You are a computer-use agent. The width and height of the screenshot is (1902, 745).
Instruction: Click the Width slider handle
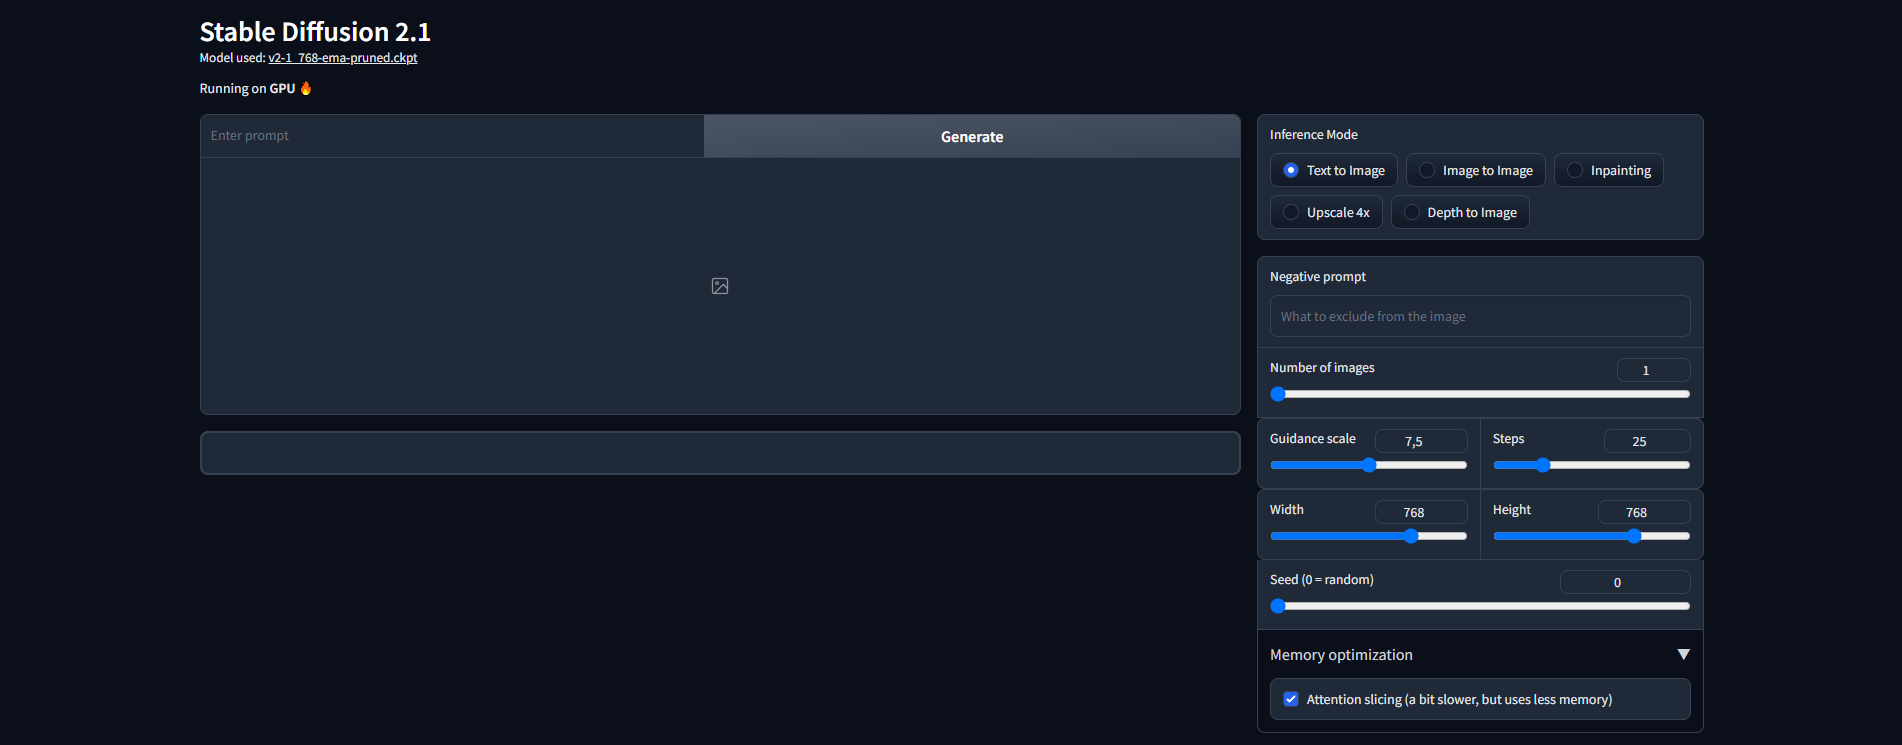click(1411, 536)
